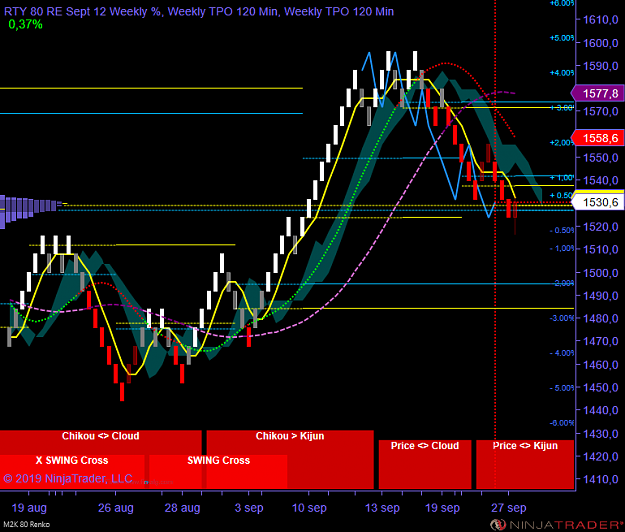Click the 1550,0 price axis label
The width and height of the screenshot is (625, 532).
click(600, 158)
